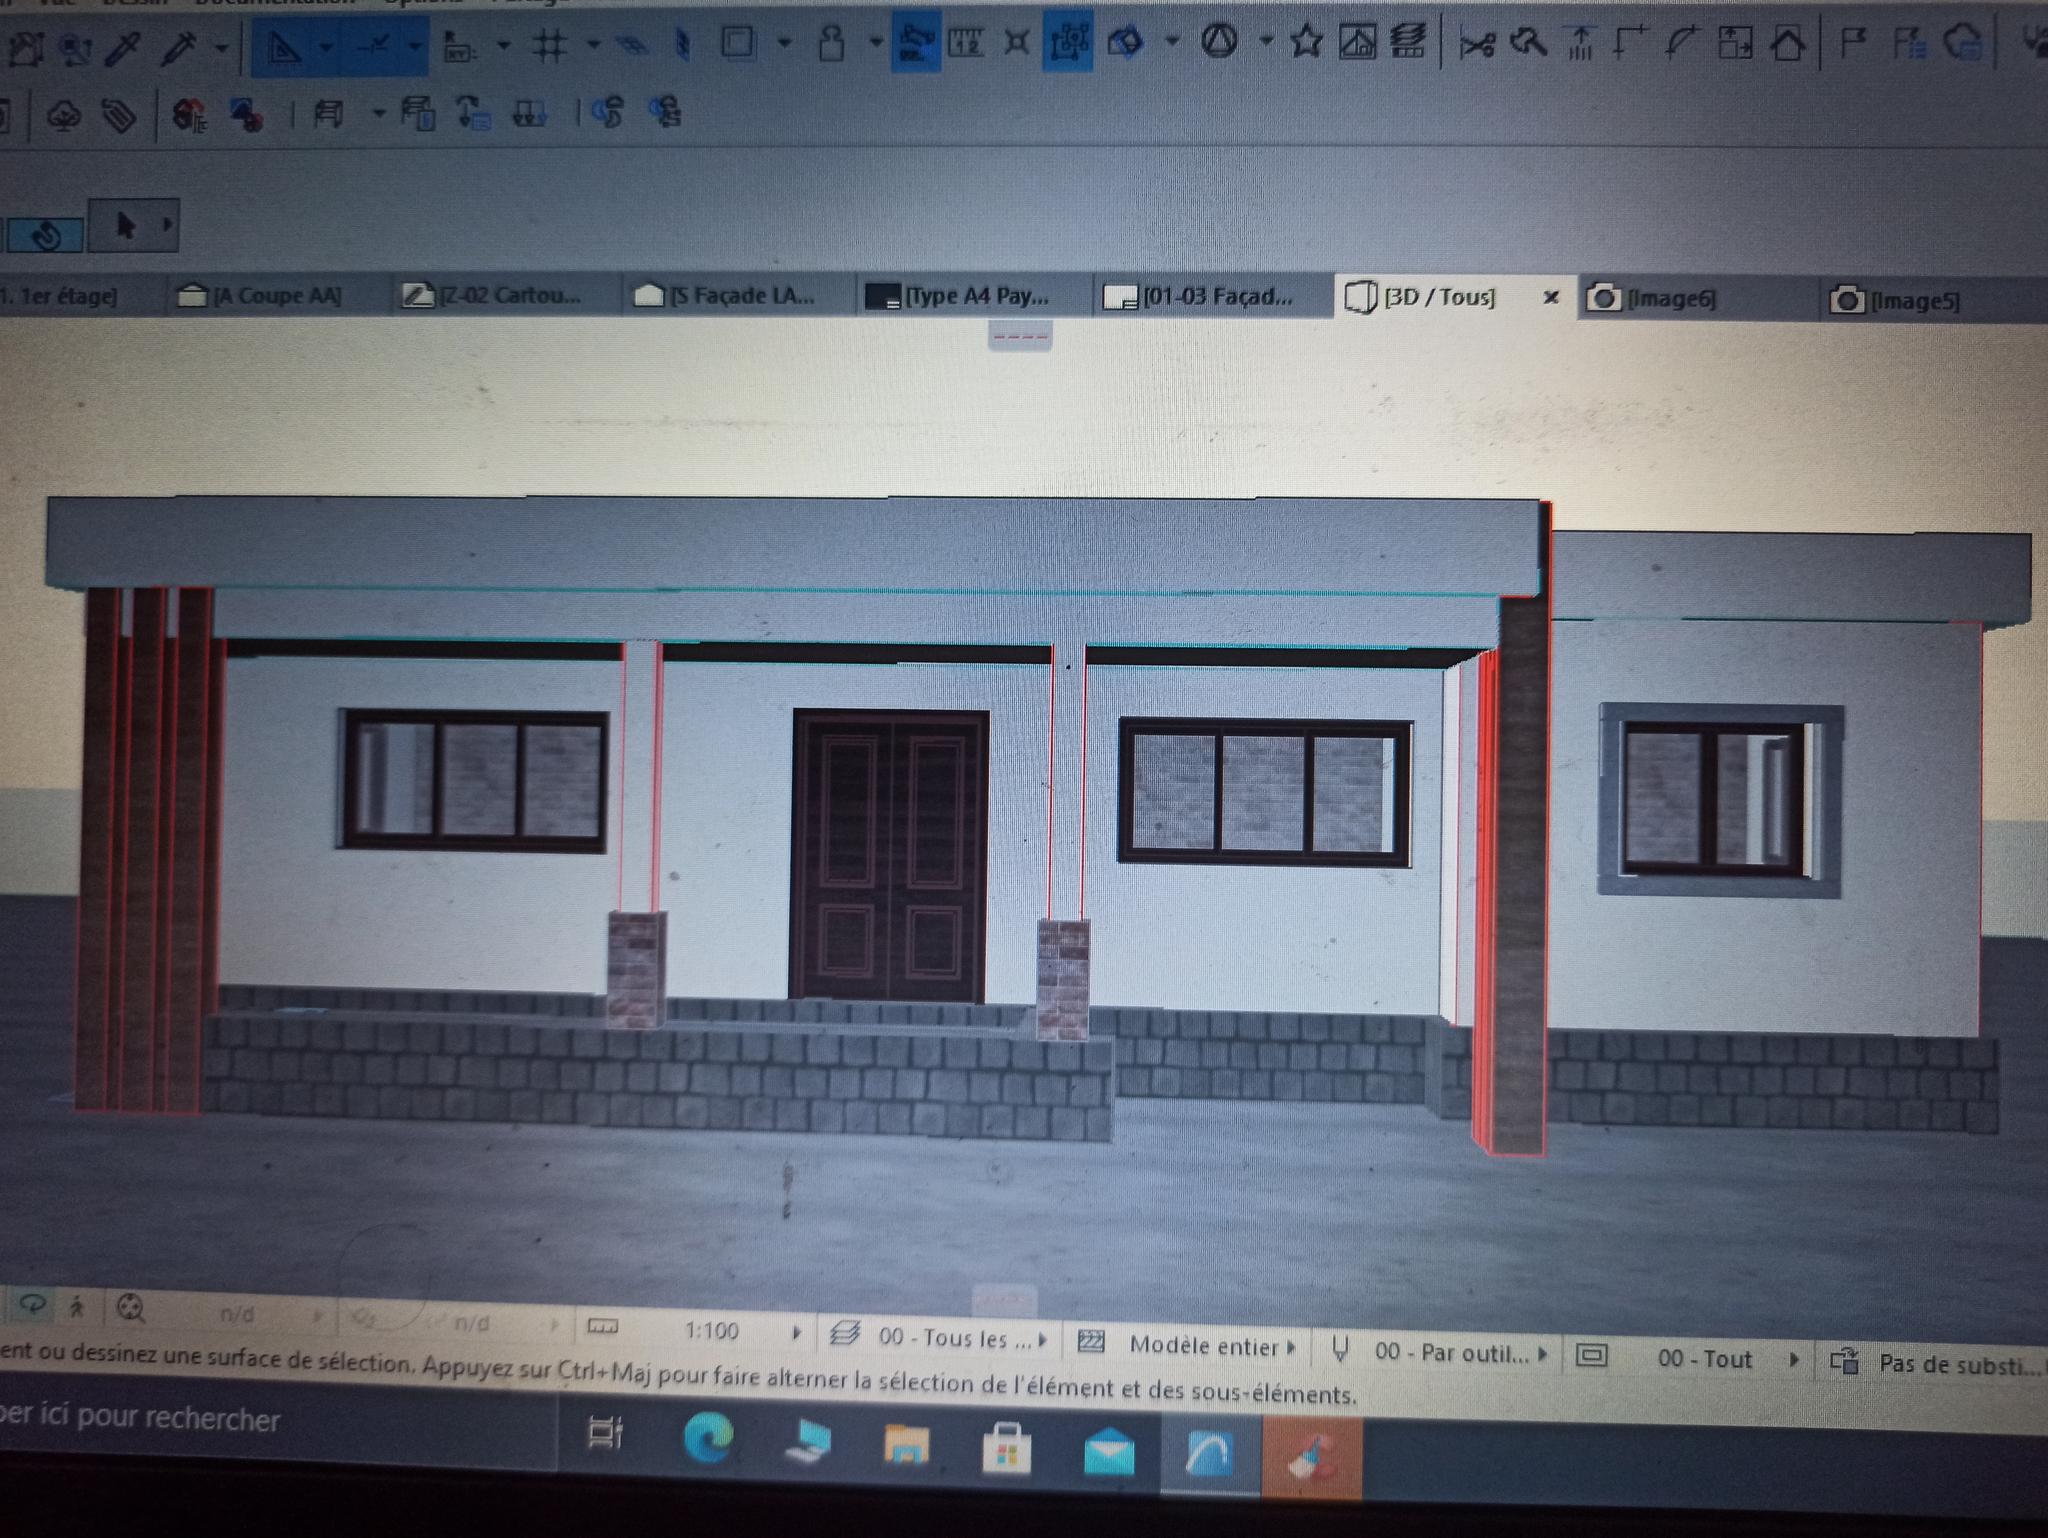The image size is (2048, 1538).
Task: Toggle the Guide Lines triangle button
Action: click(284, 46)
